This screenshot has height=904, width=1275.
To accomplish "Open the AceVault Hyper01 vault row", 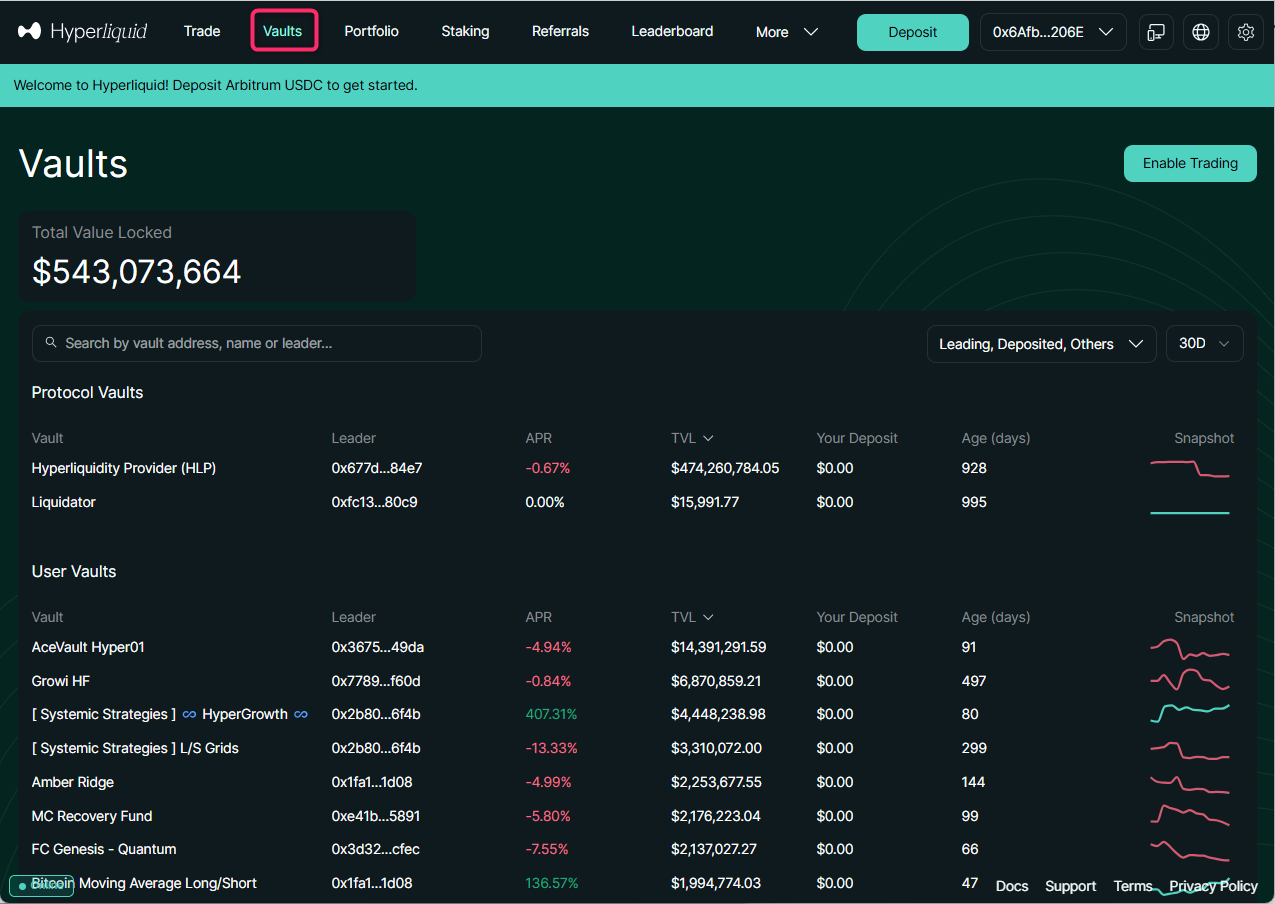I will point(88,647).
